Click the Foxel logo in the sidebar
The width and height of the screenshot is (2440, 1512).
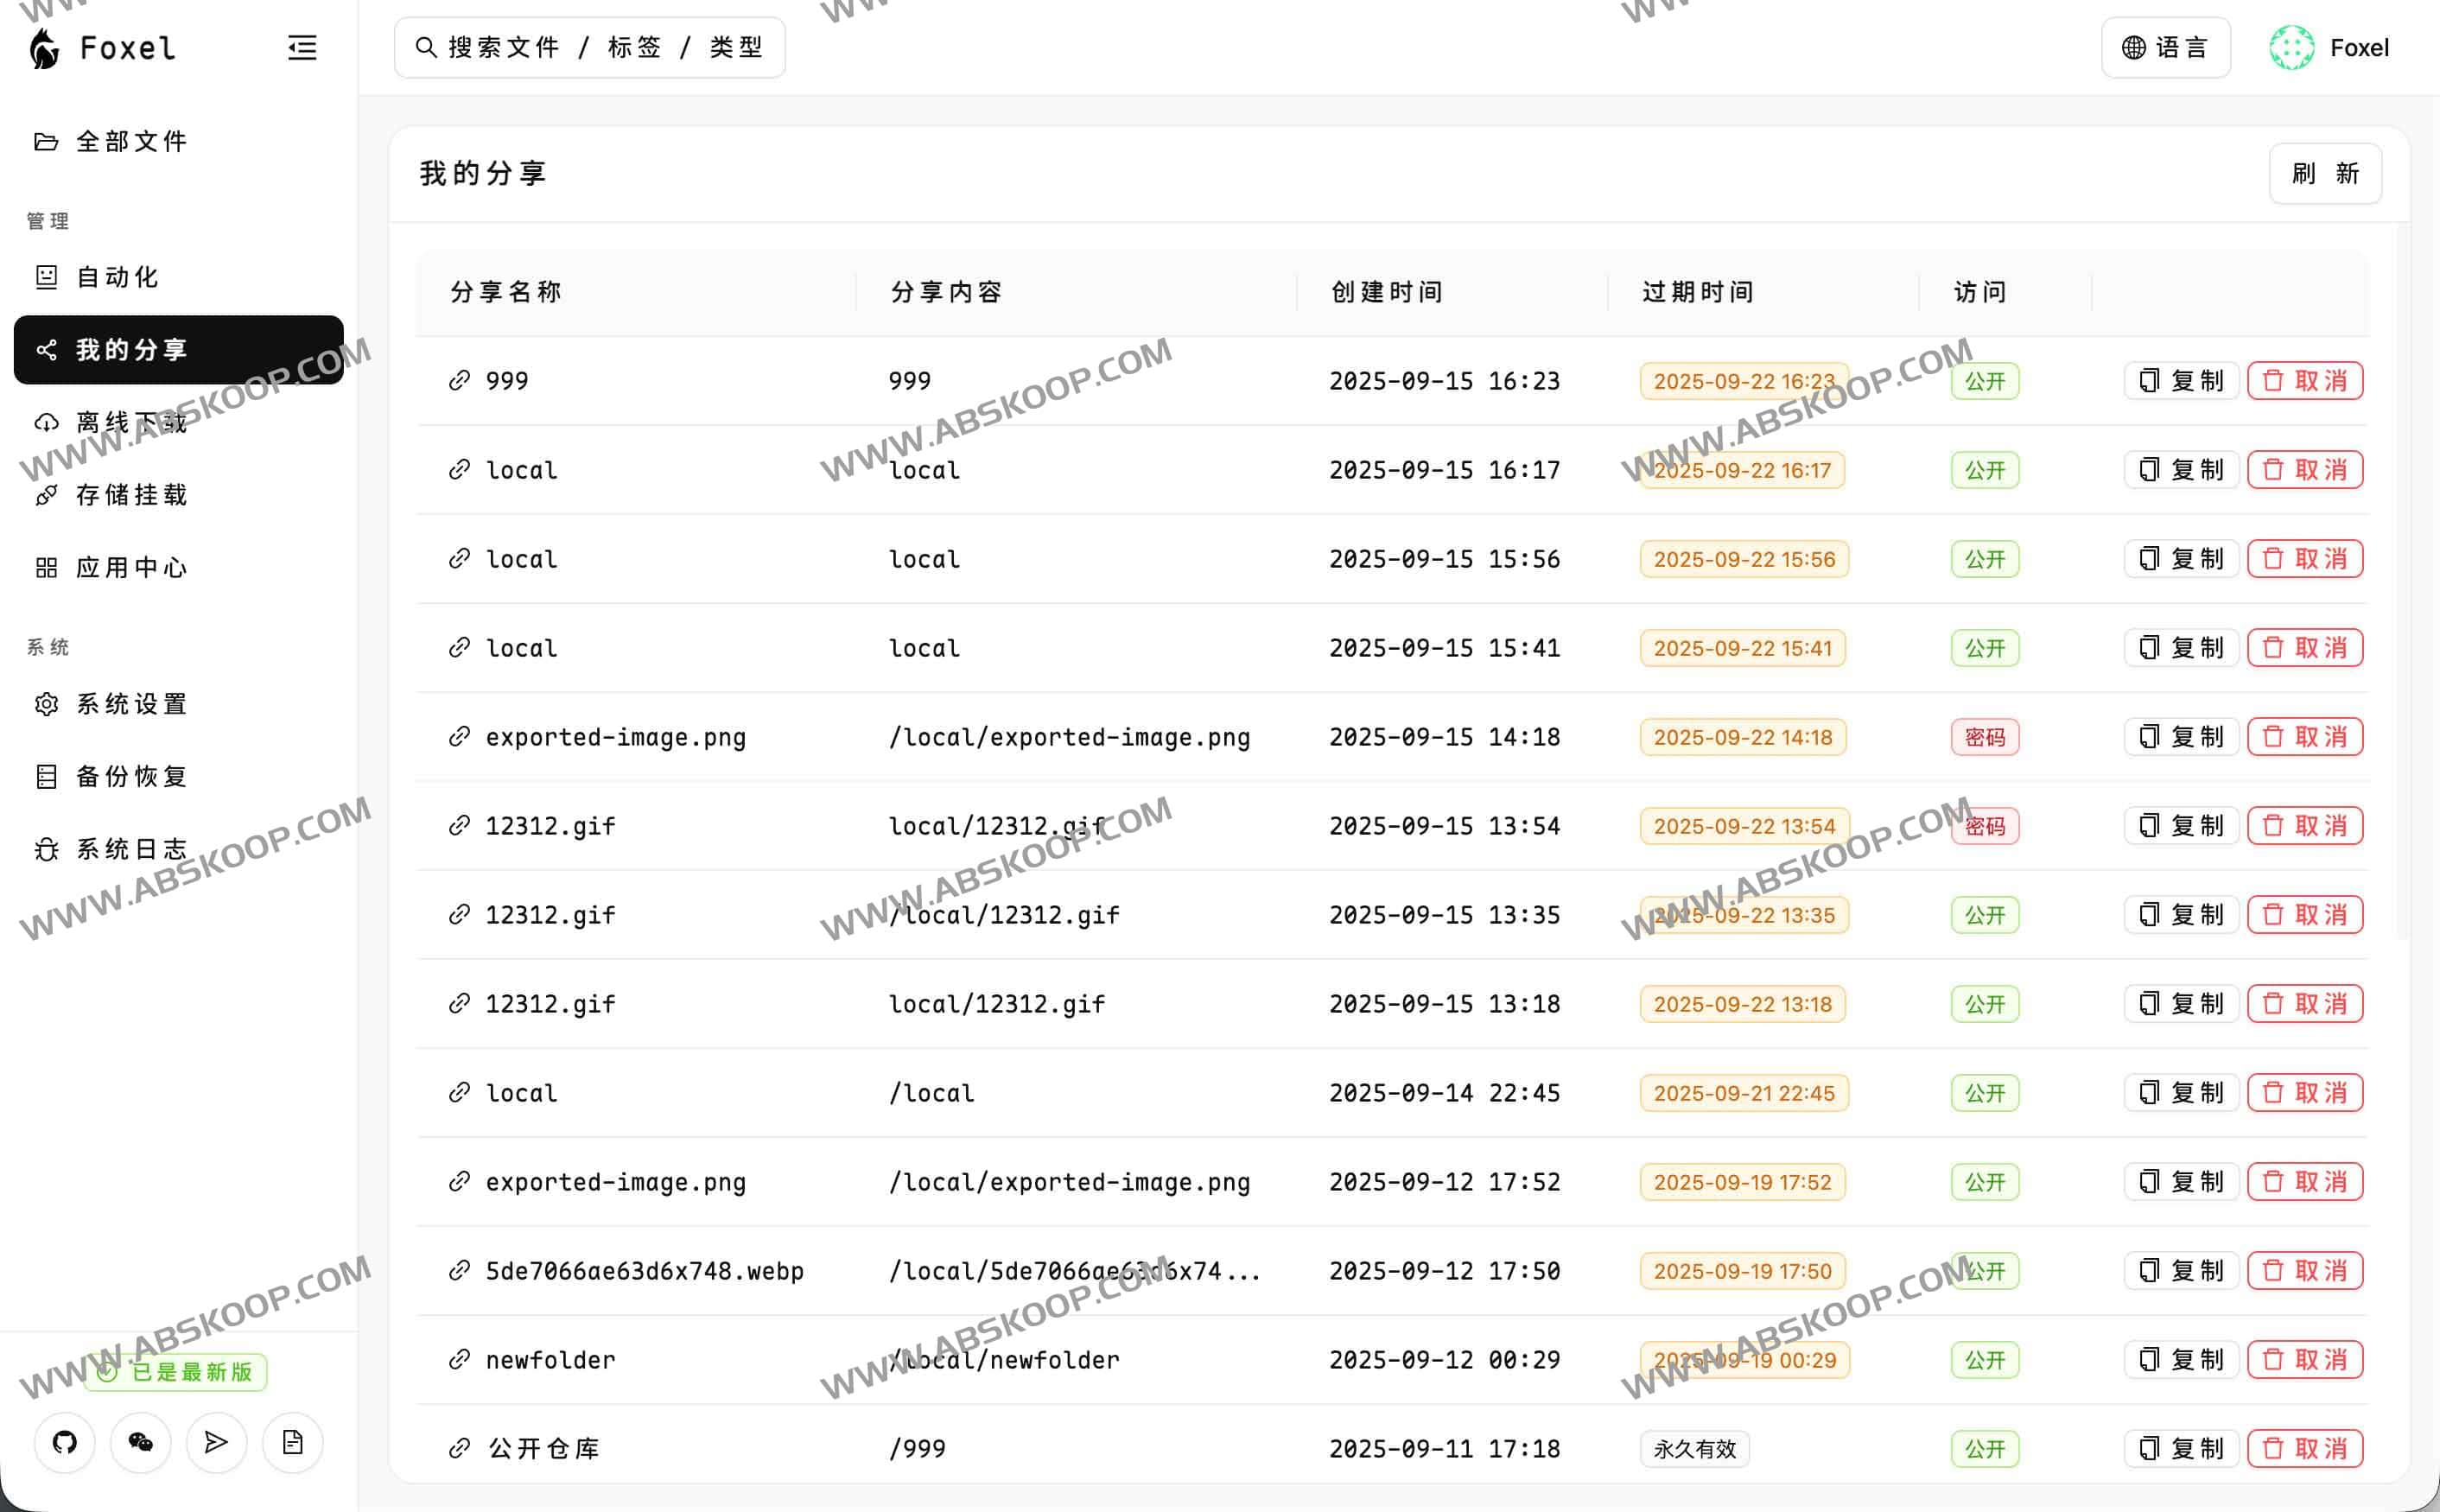(45, 48)
